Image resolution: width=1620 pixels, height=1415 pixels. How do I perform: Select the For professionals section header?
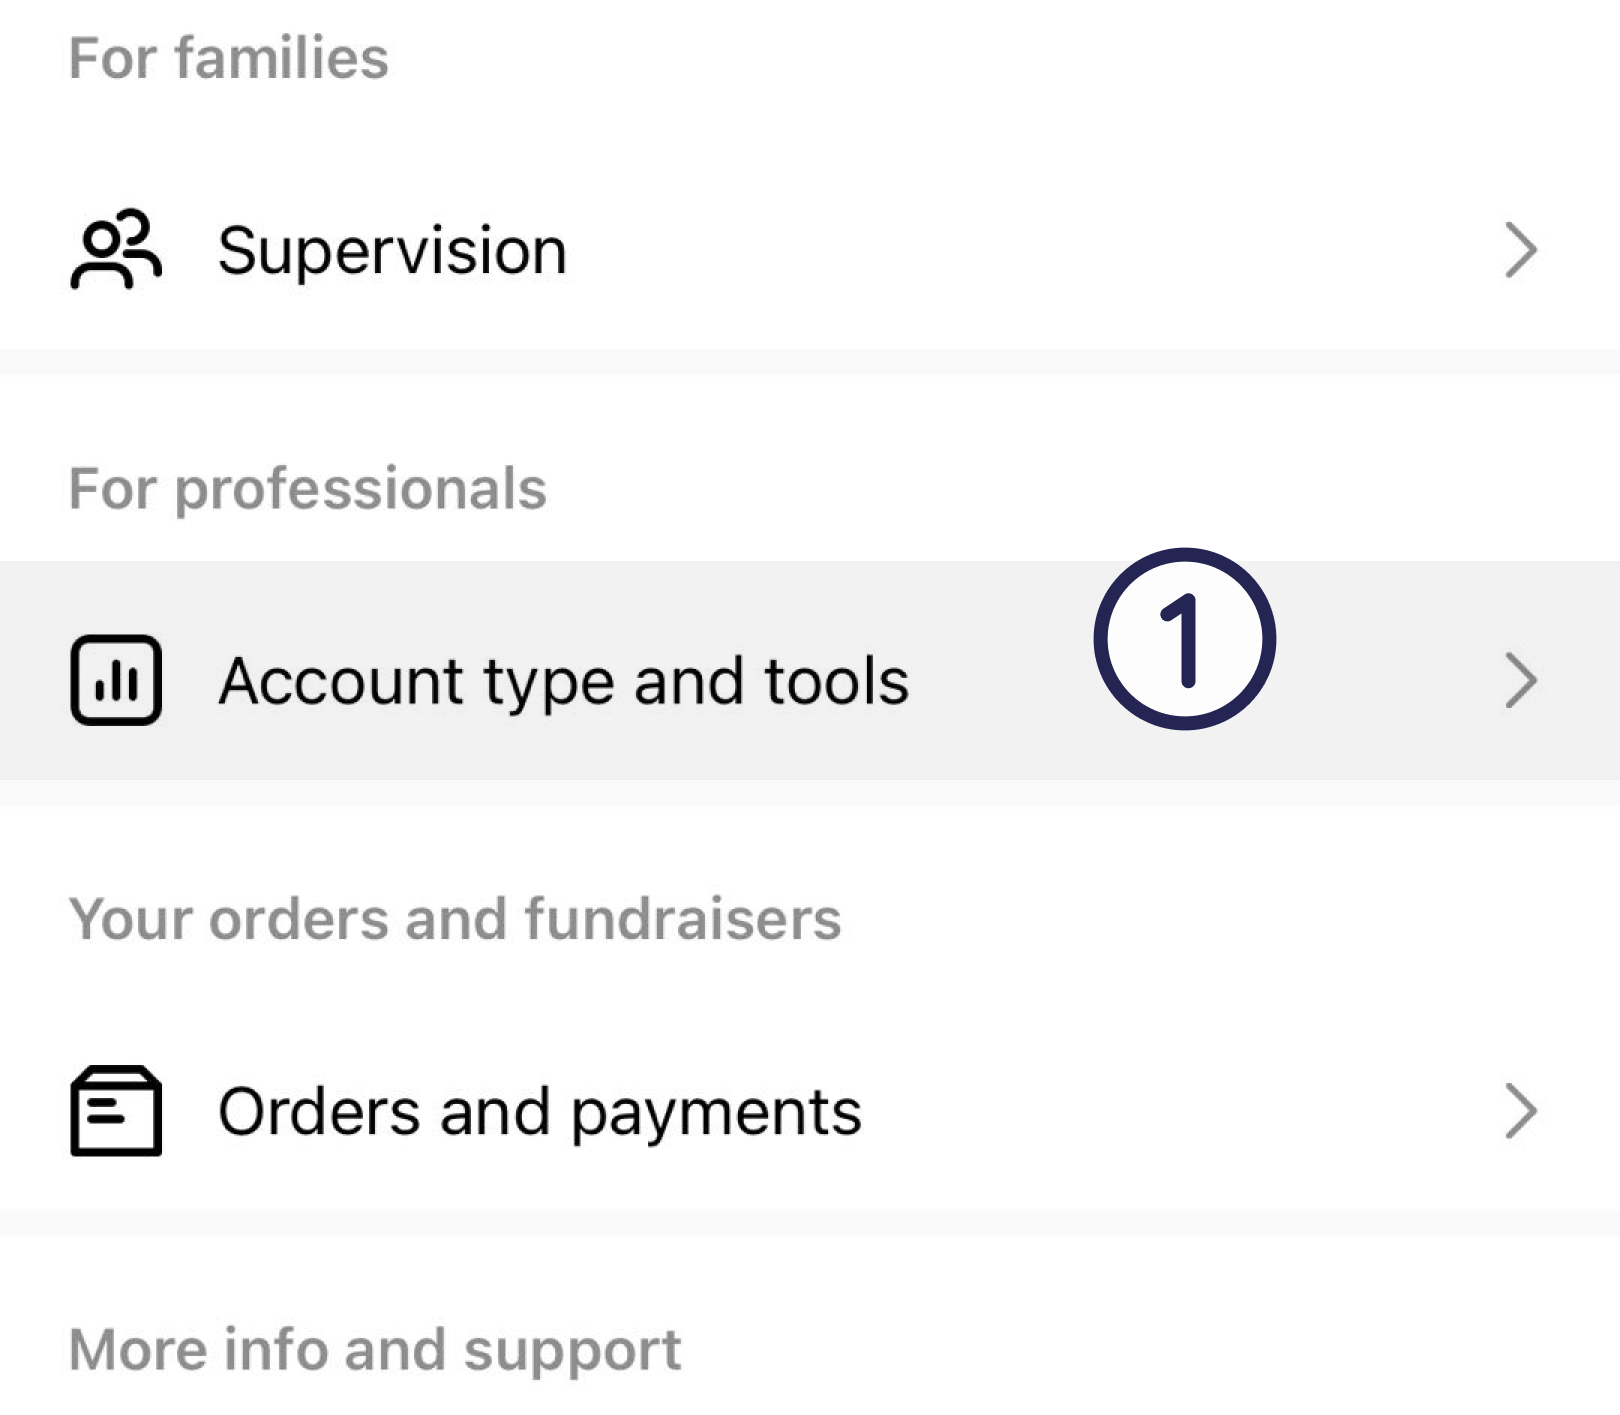click(x=308, y=489)
